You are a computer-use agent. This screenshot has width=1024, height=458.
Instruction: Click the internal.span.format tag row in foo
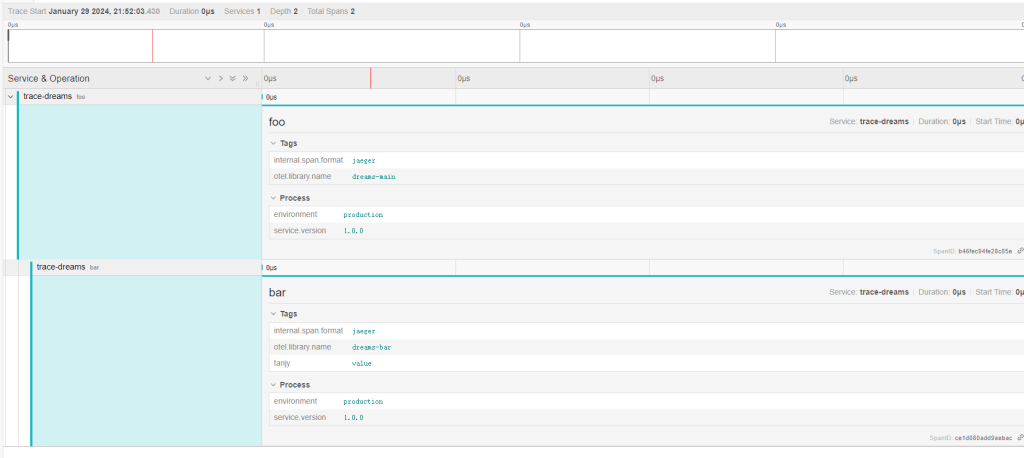click(640, 160)
